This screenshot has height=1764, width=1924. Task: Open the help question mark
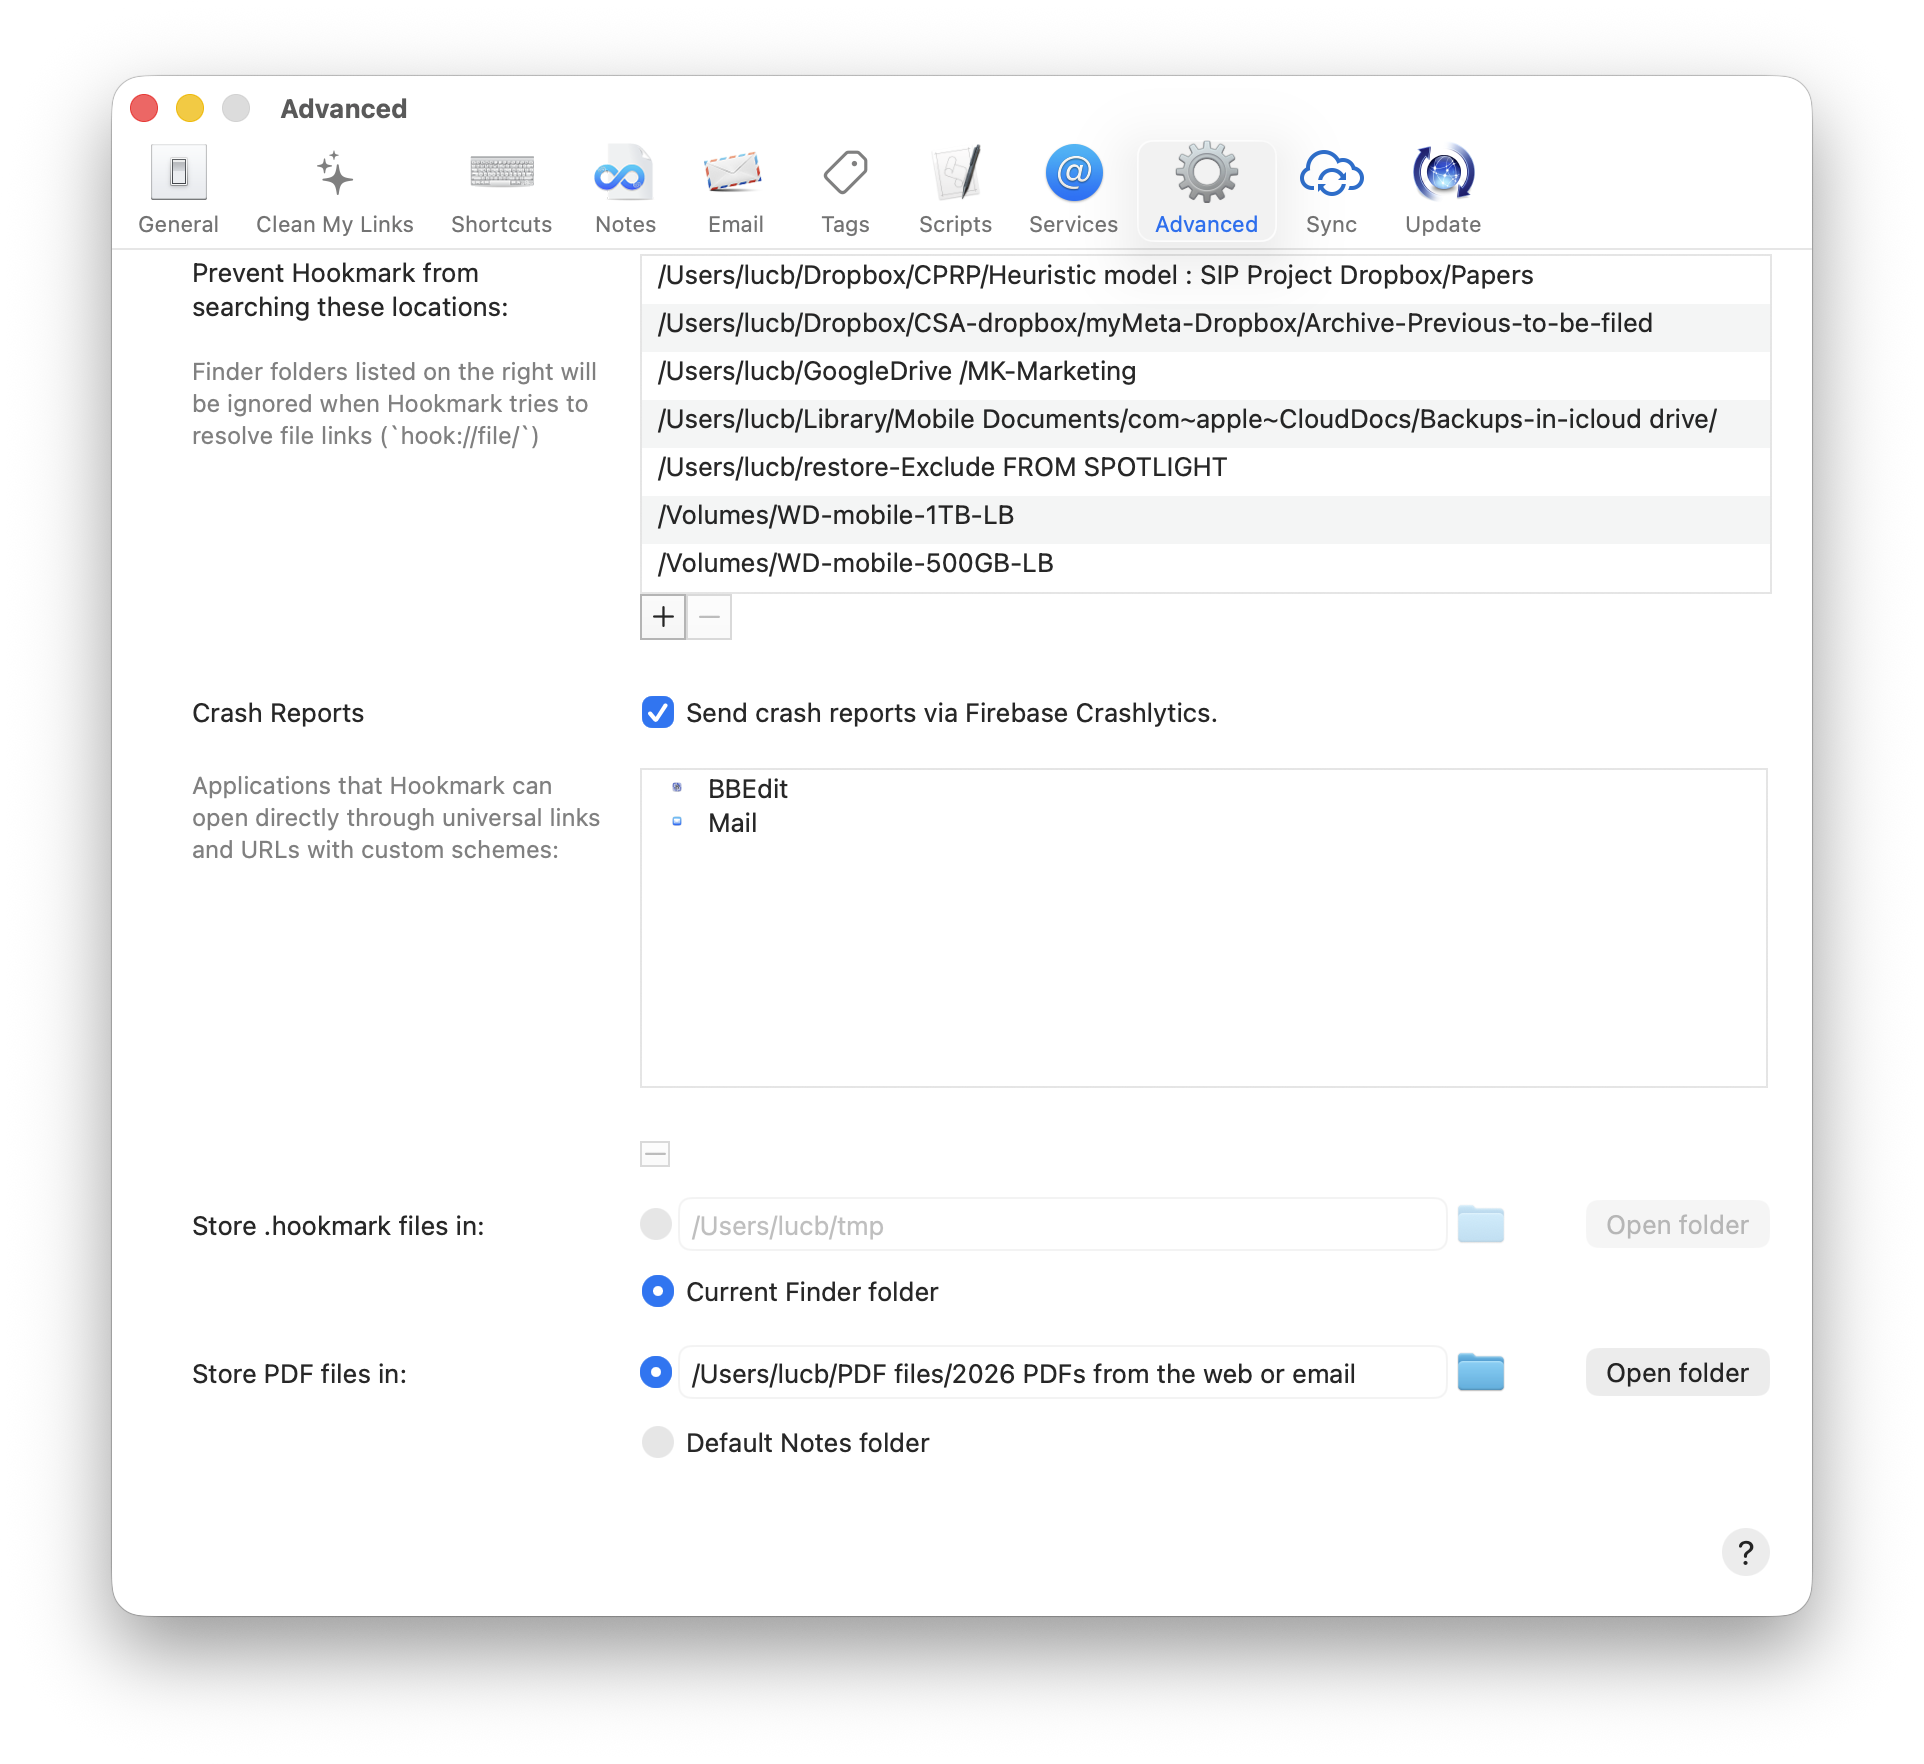tap(1746, 1551)
